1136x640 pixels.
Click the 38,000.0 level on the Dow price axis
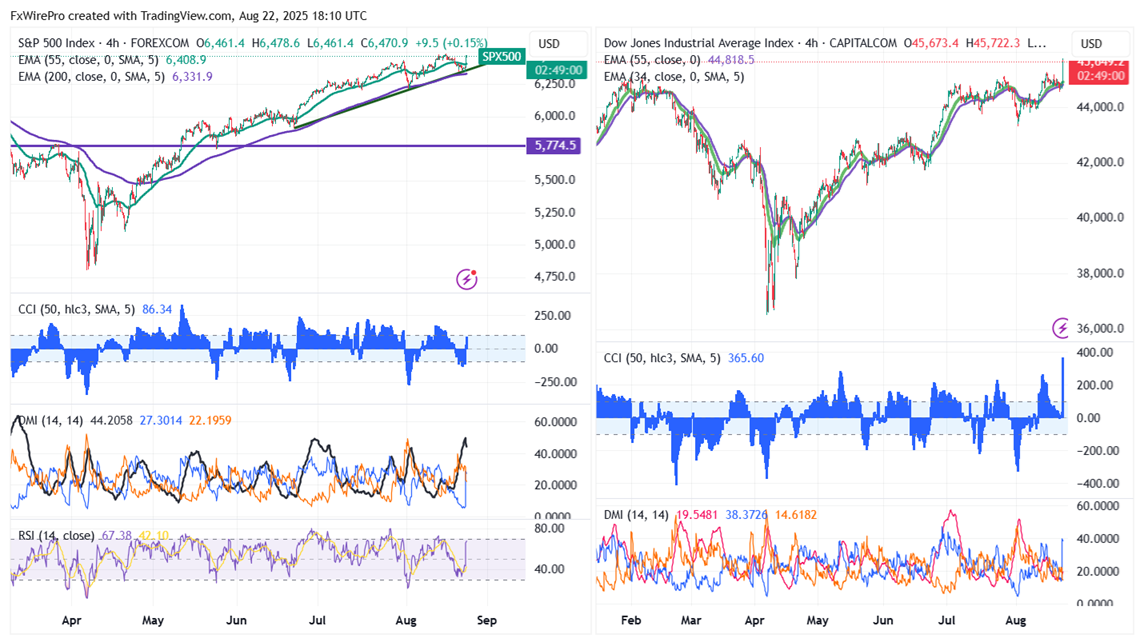point(1100,273)
